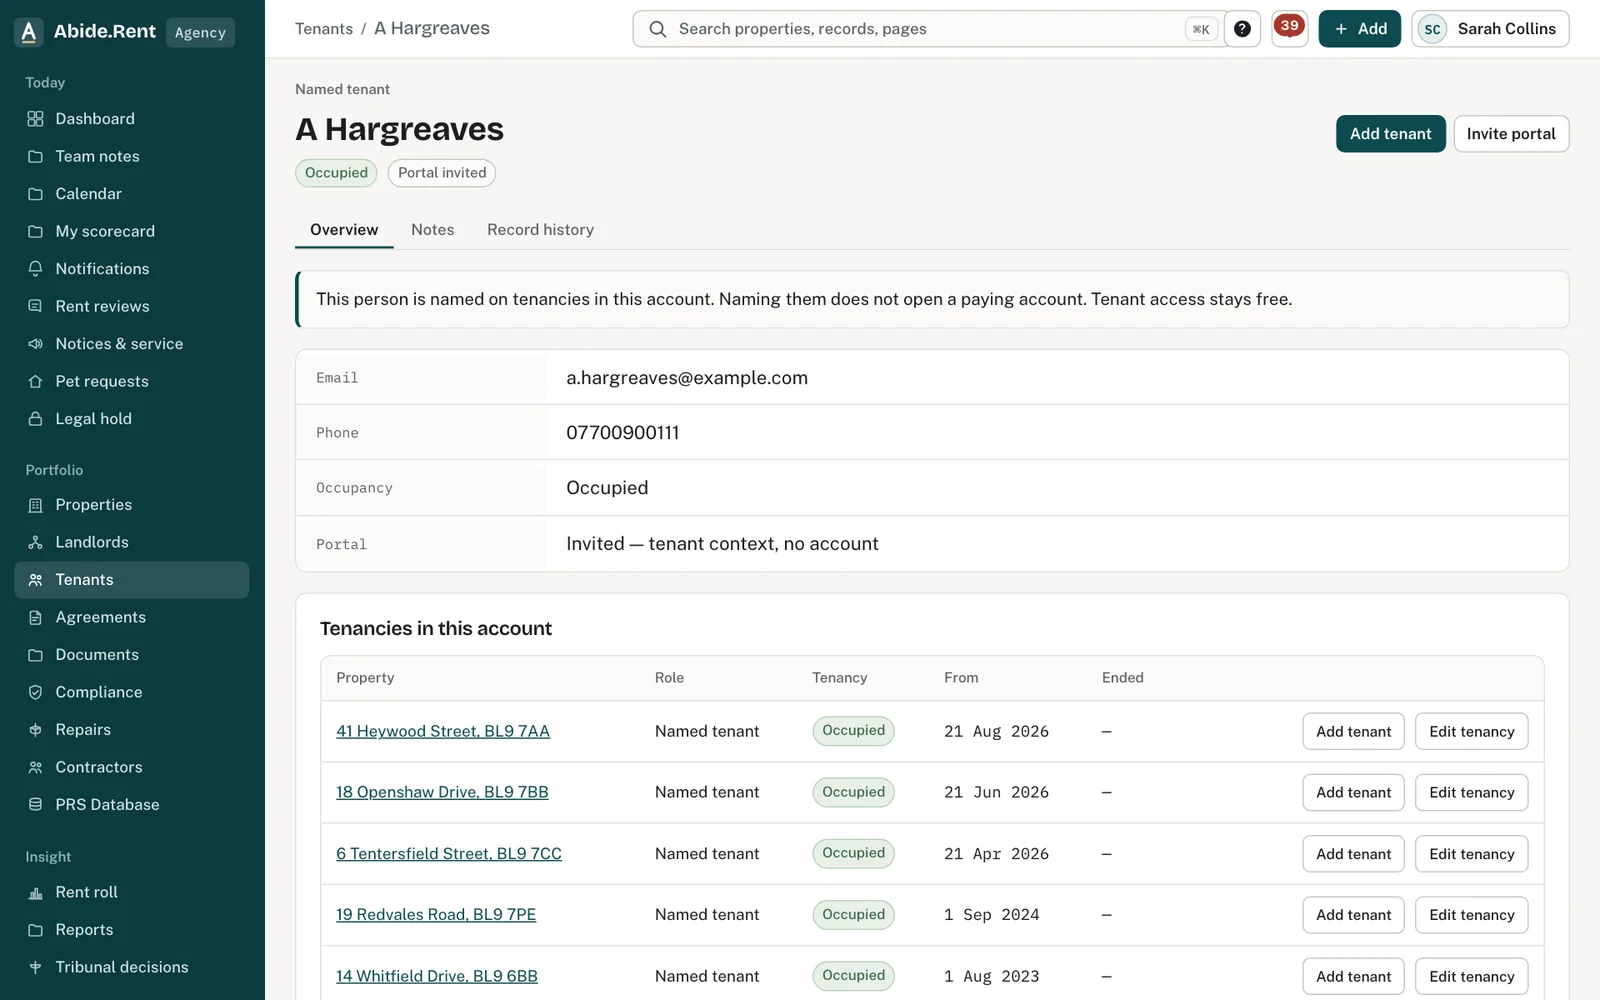1600x1000 pixels.
Task: Click the Rent roll chart icon
Action: point(35,892)
